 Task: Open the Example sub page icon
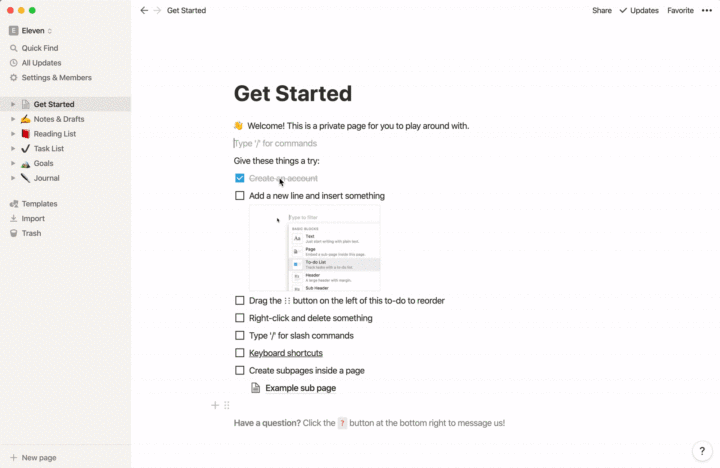[256, 388]
